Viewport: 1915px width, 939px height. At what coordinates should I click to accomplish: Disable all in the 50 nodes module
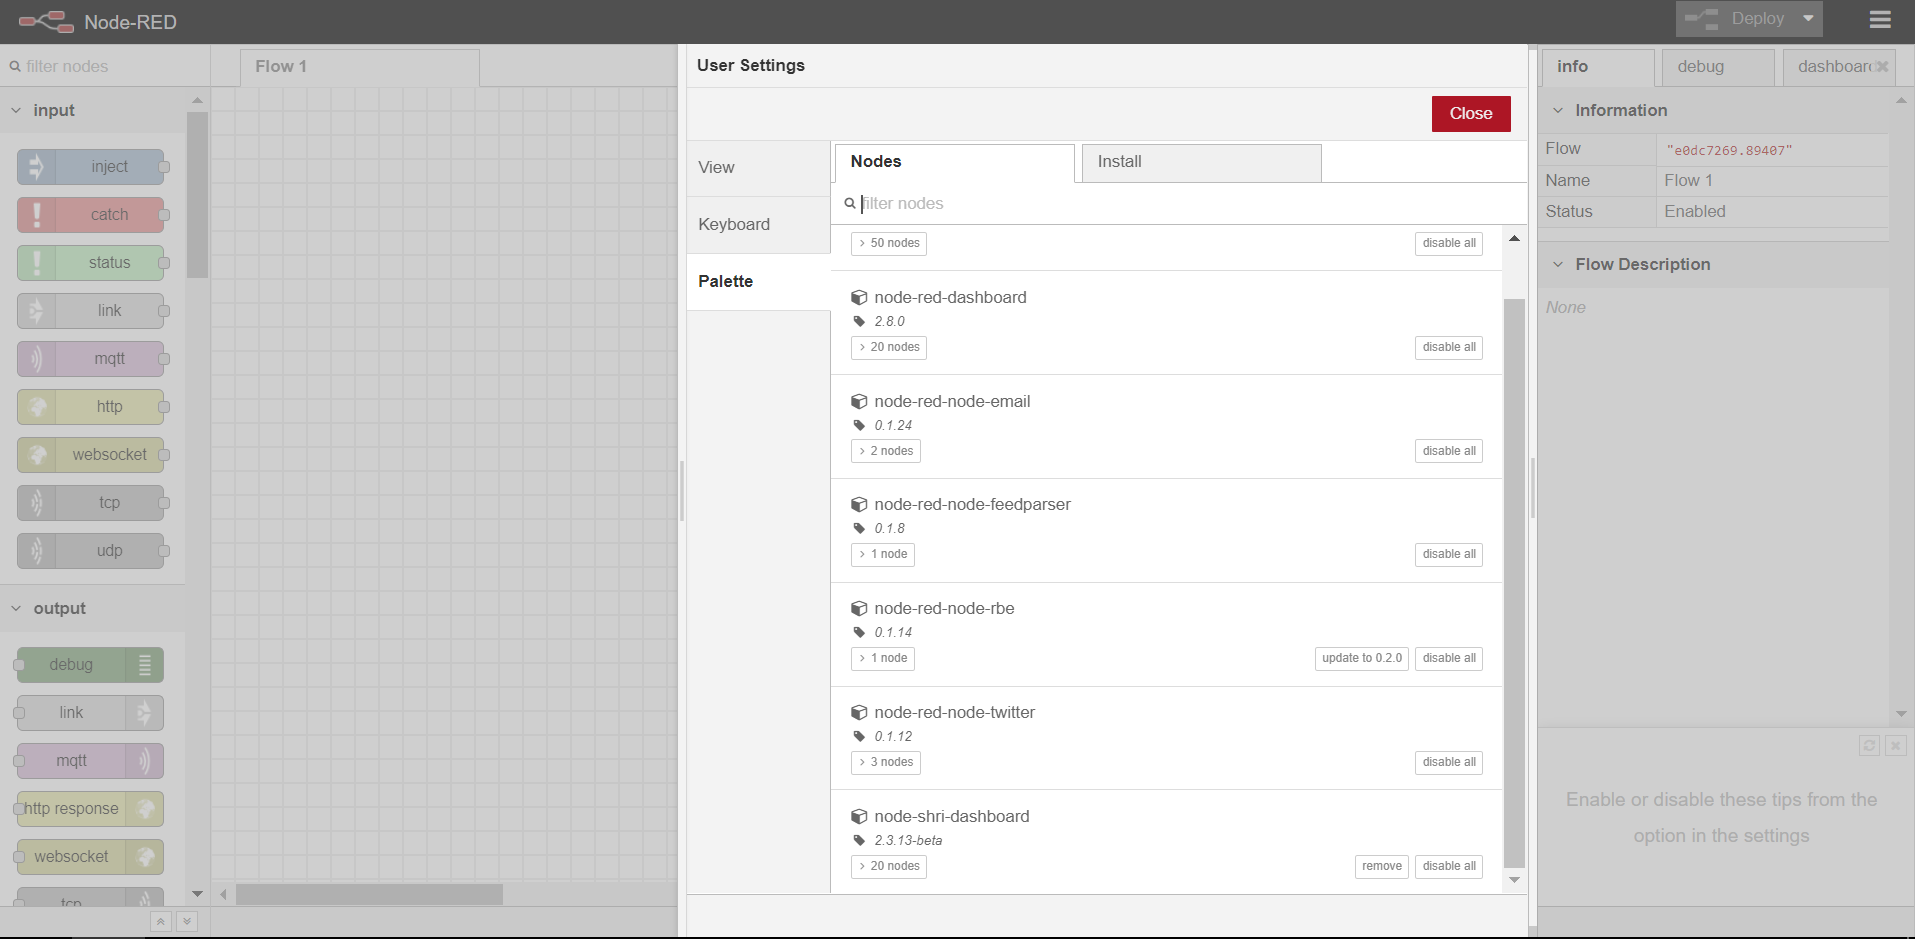pyautogui.click(x=1449, y=243)
